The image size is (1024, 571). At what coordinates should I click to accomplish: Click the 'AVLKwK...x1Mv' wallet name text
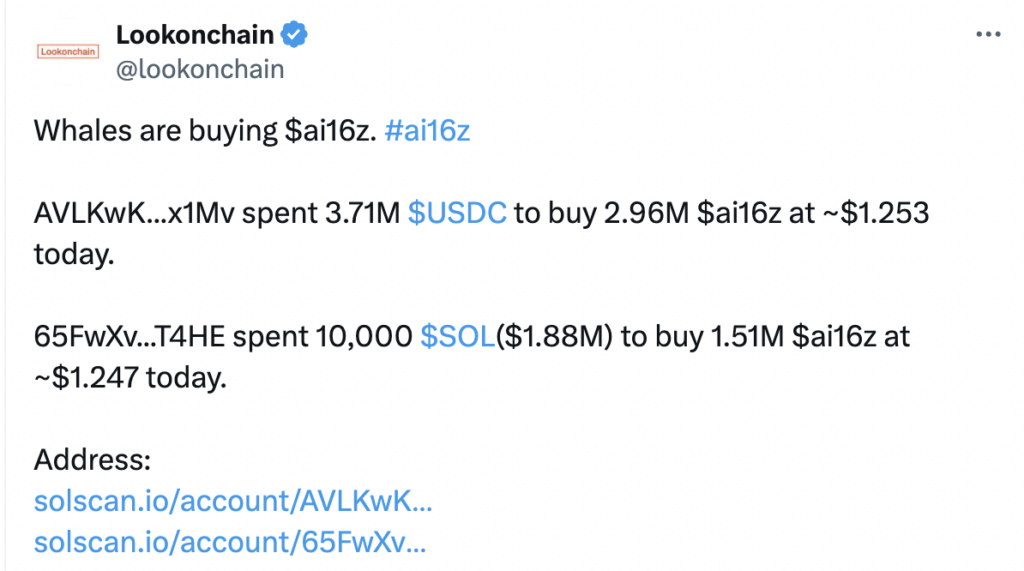click(x=134, y=213)
